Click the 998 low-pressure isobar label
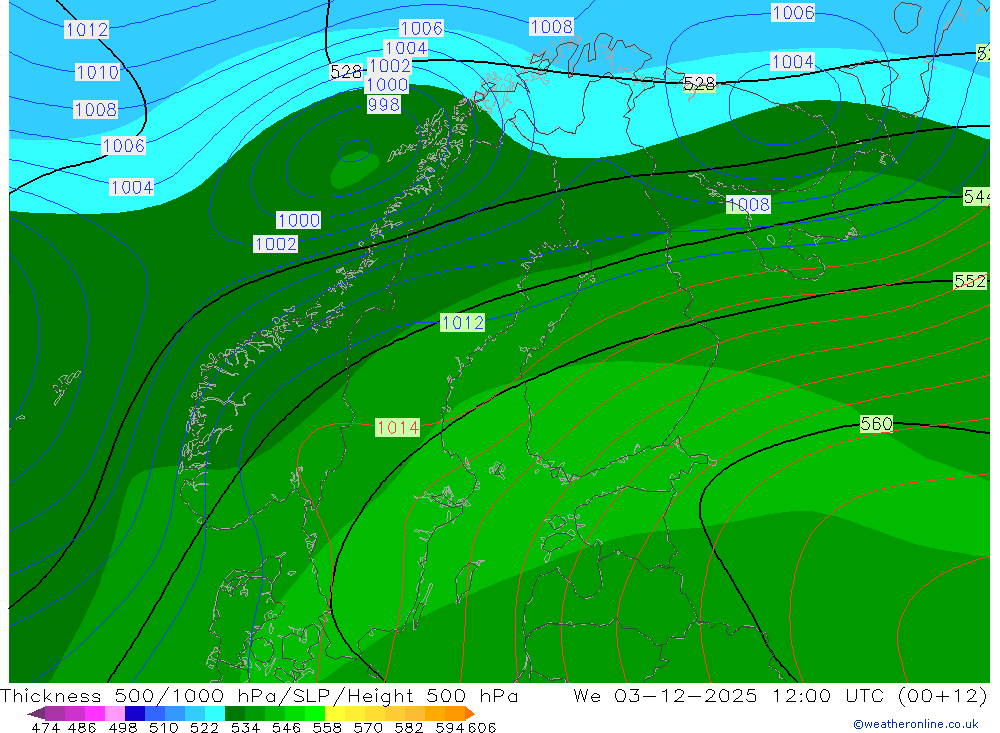 [x=383, y=104]
